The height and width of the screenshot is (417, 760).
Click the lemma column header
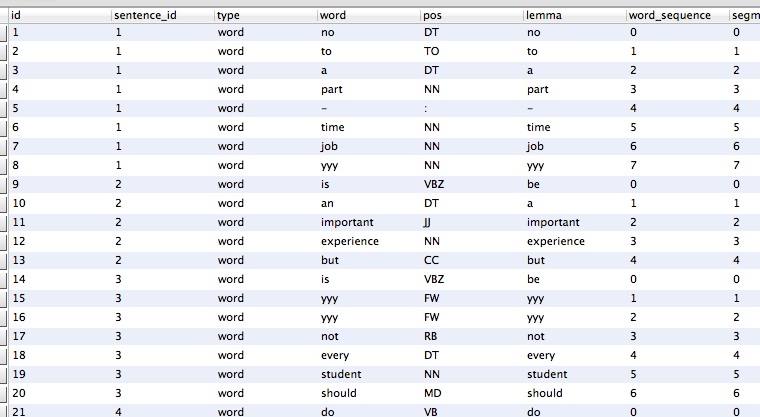(575, 15)
